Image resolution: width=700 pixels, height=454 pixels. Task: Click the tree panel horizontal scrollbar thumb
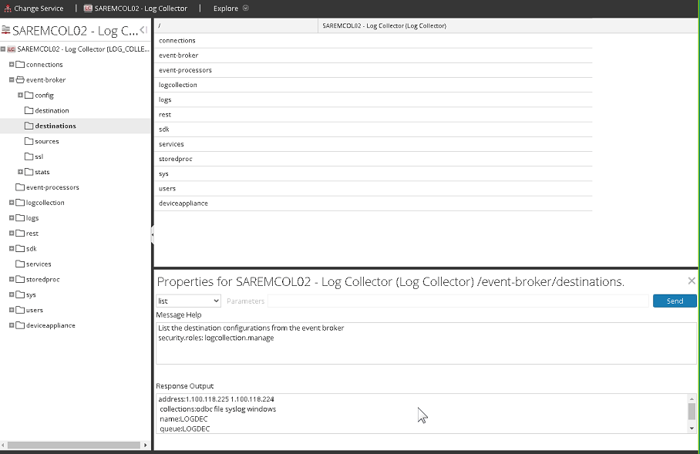tap(74, 445)
